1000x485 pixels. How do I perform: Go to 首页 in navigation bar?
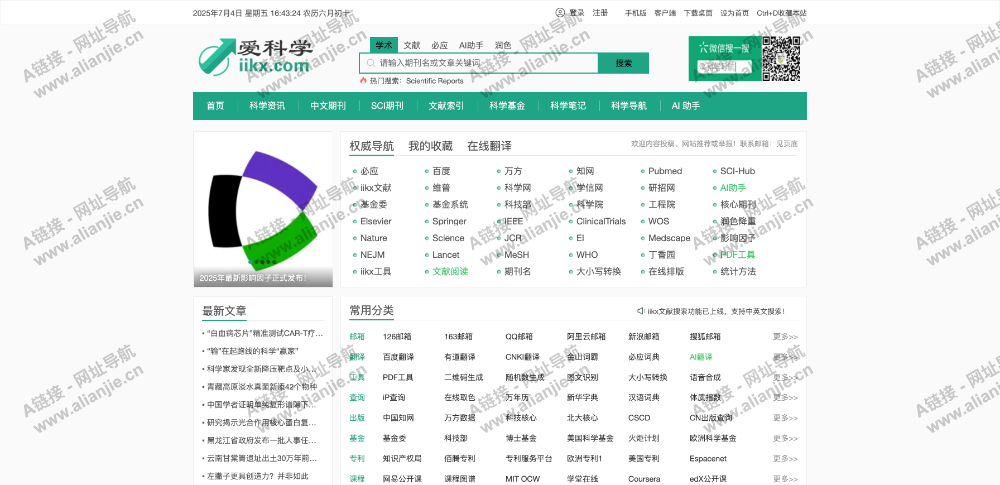click(x=215, y=106)
